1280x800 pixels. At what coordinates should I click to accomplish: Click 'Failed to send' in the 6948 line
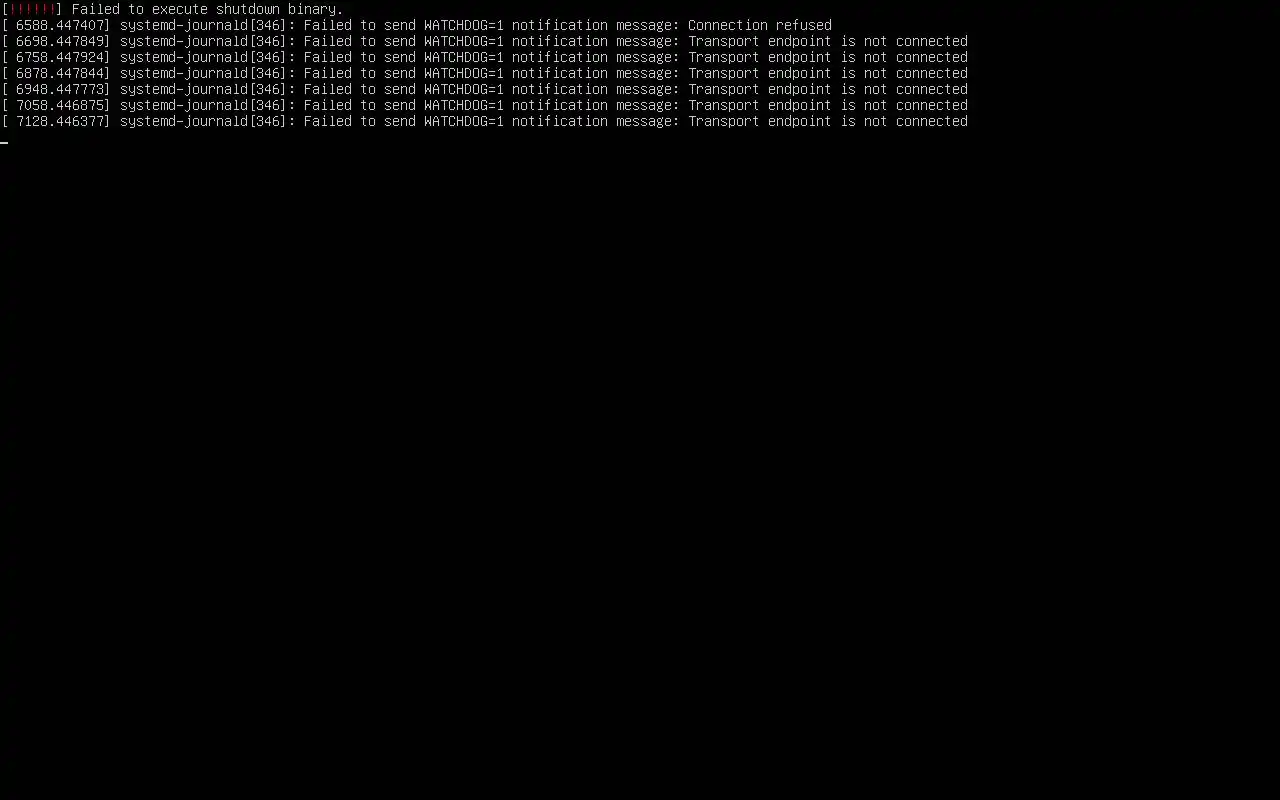tap(360, 89)
